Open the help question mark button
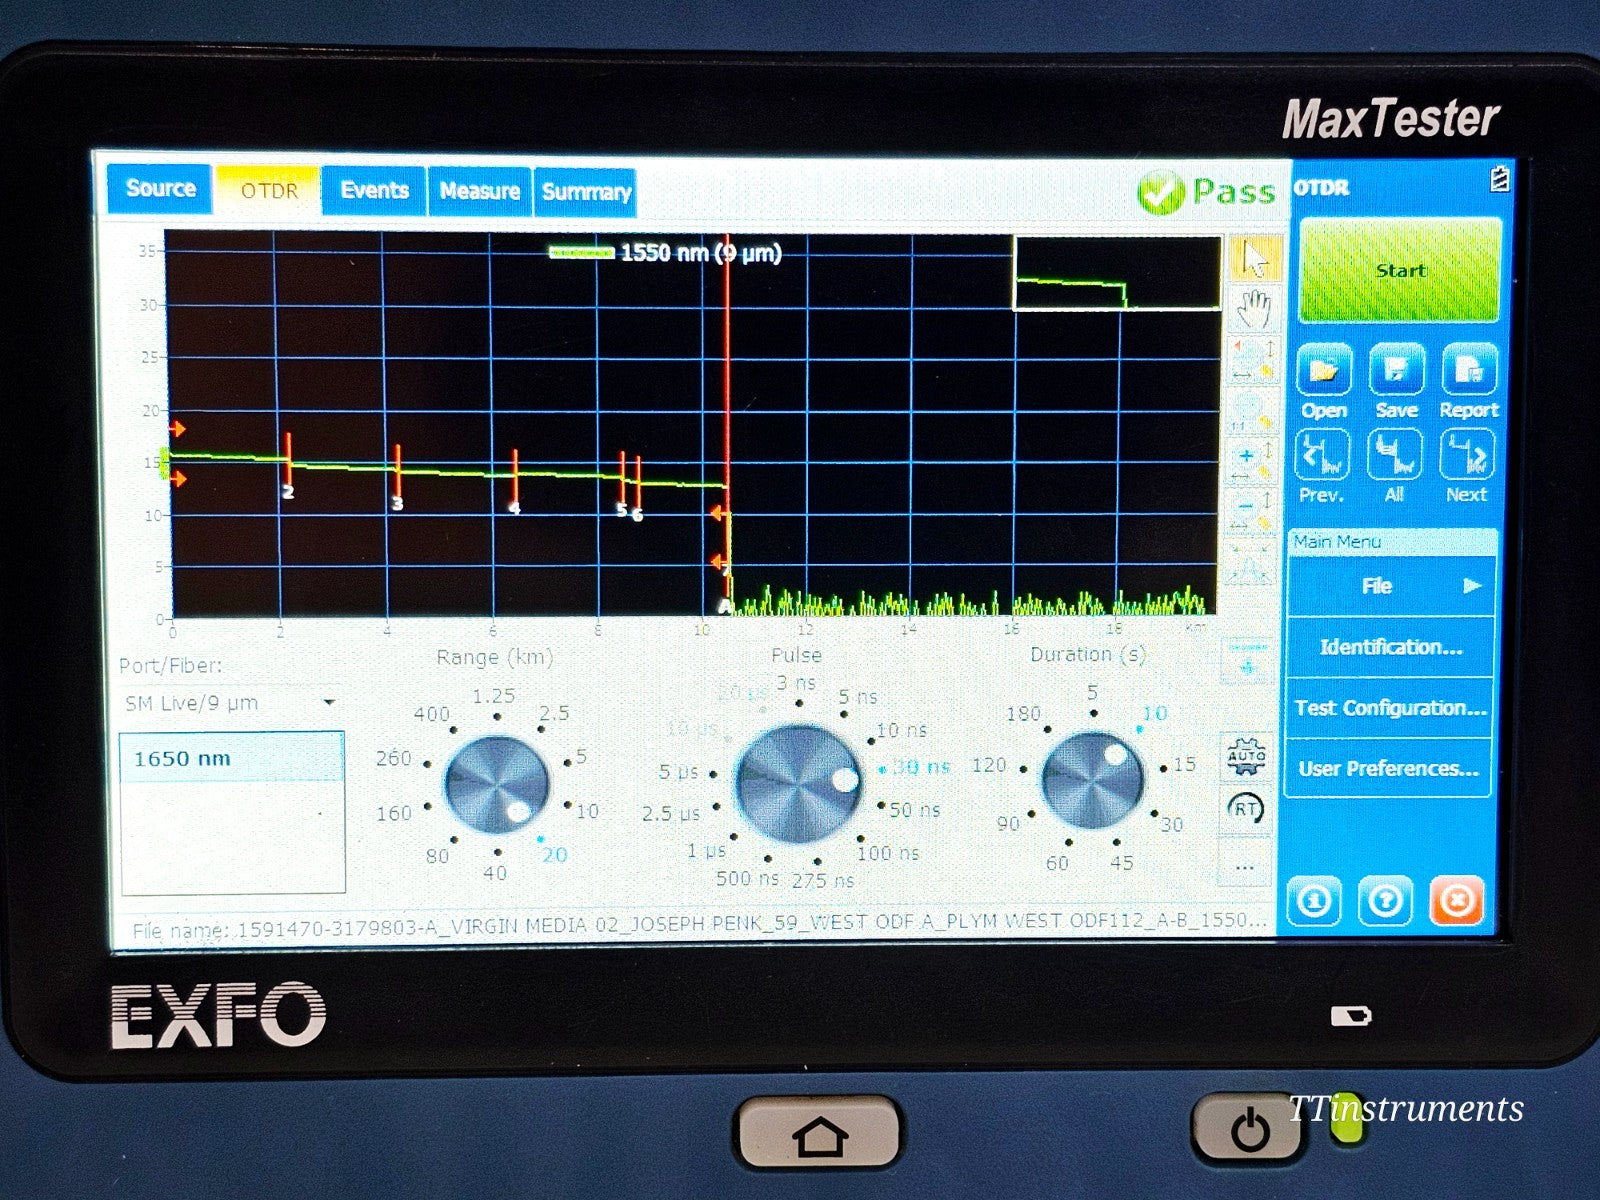The height and width of the screenshot is (1200, 1600). pyautogui.click(x=1385, y=902)
